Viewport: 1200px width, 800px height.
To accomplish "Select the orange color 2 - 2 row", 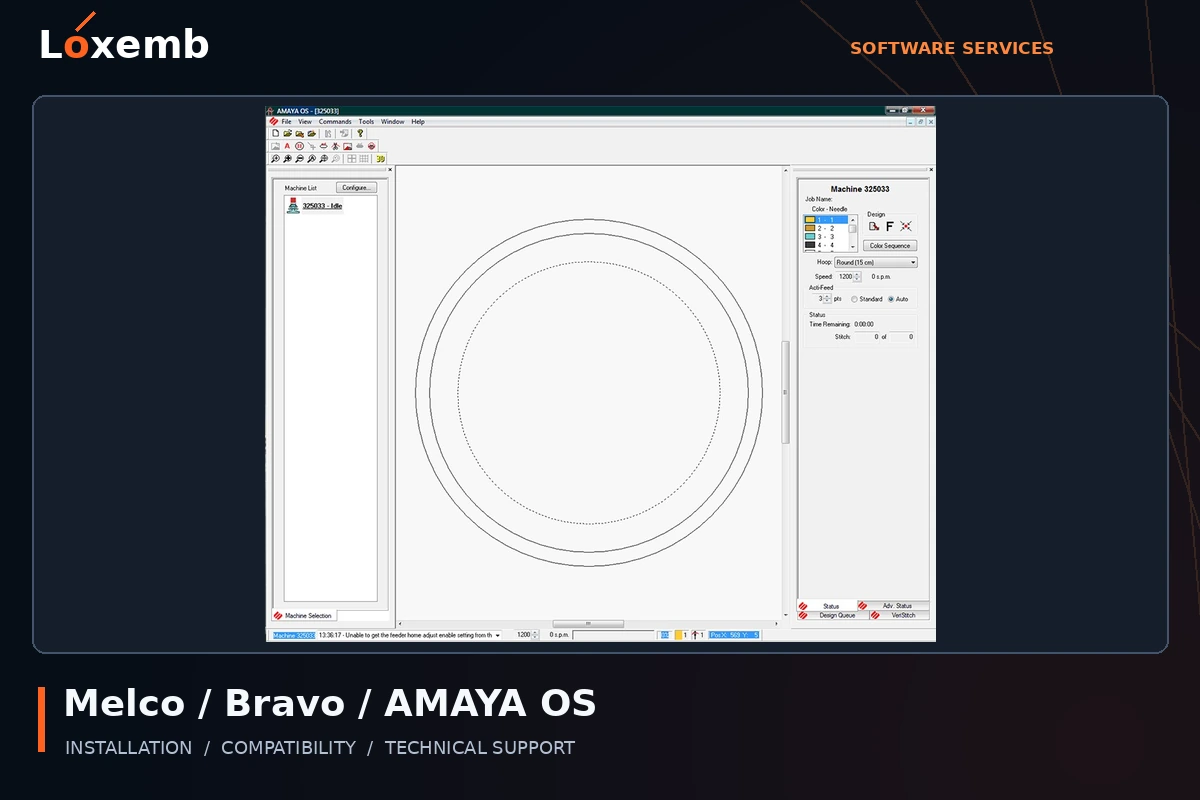I will [x=826, y=228].
